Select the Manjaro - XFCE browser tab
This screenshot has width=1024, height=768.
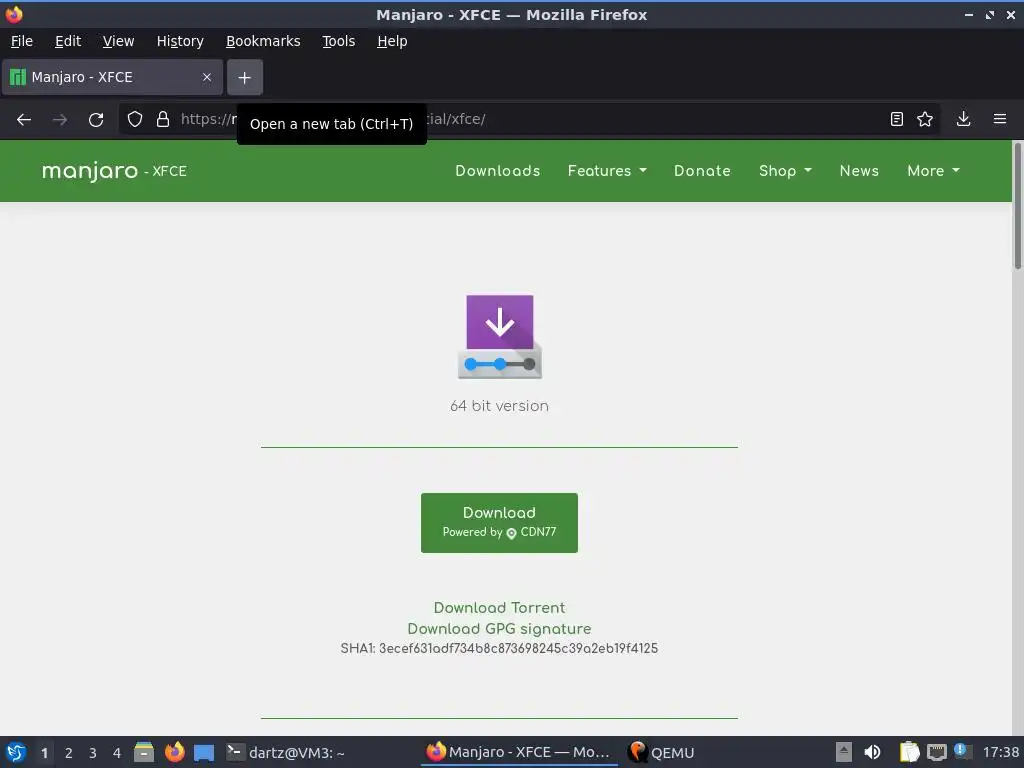coord(112,78)
